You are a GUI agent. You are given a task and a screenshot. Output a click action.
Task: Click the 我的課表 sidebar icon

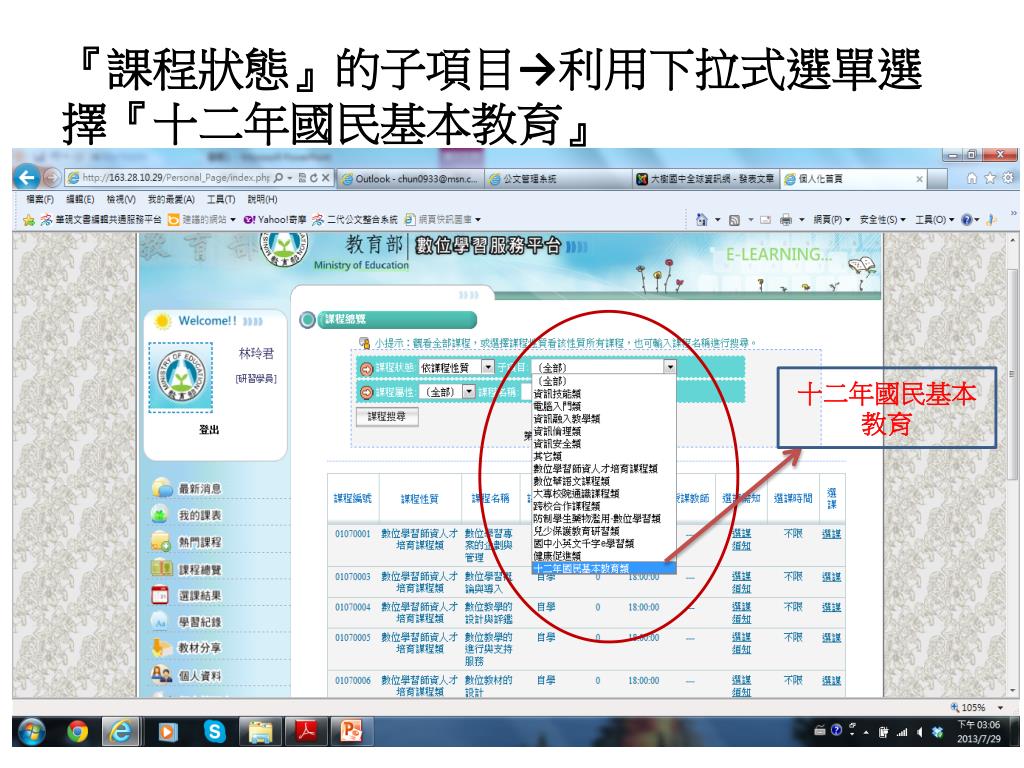[x=161, y=515]
